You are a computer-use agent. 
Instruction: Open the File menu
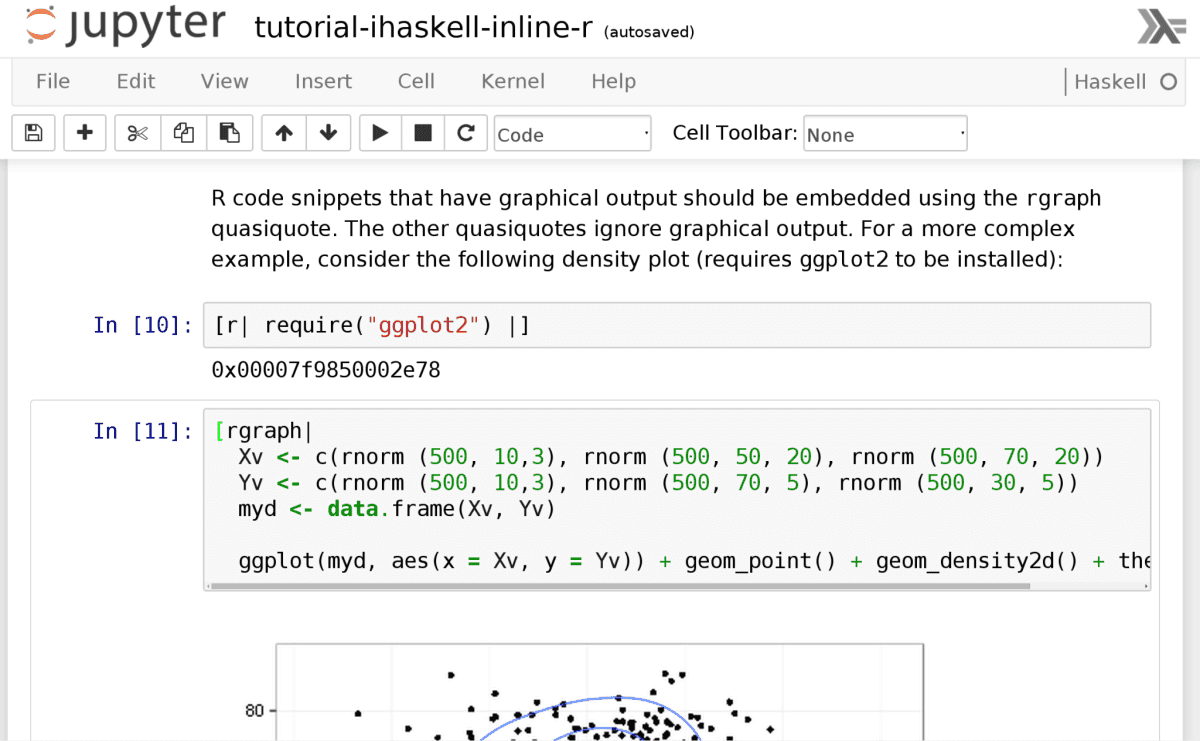[53, 82]
